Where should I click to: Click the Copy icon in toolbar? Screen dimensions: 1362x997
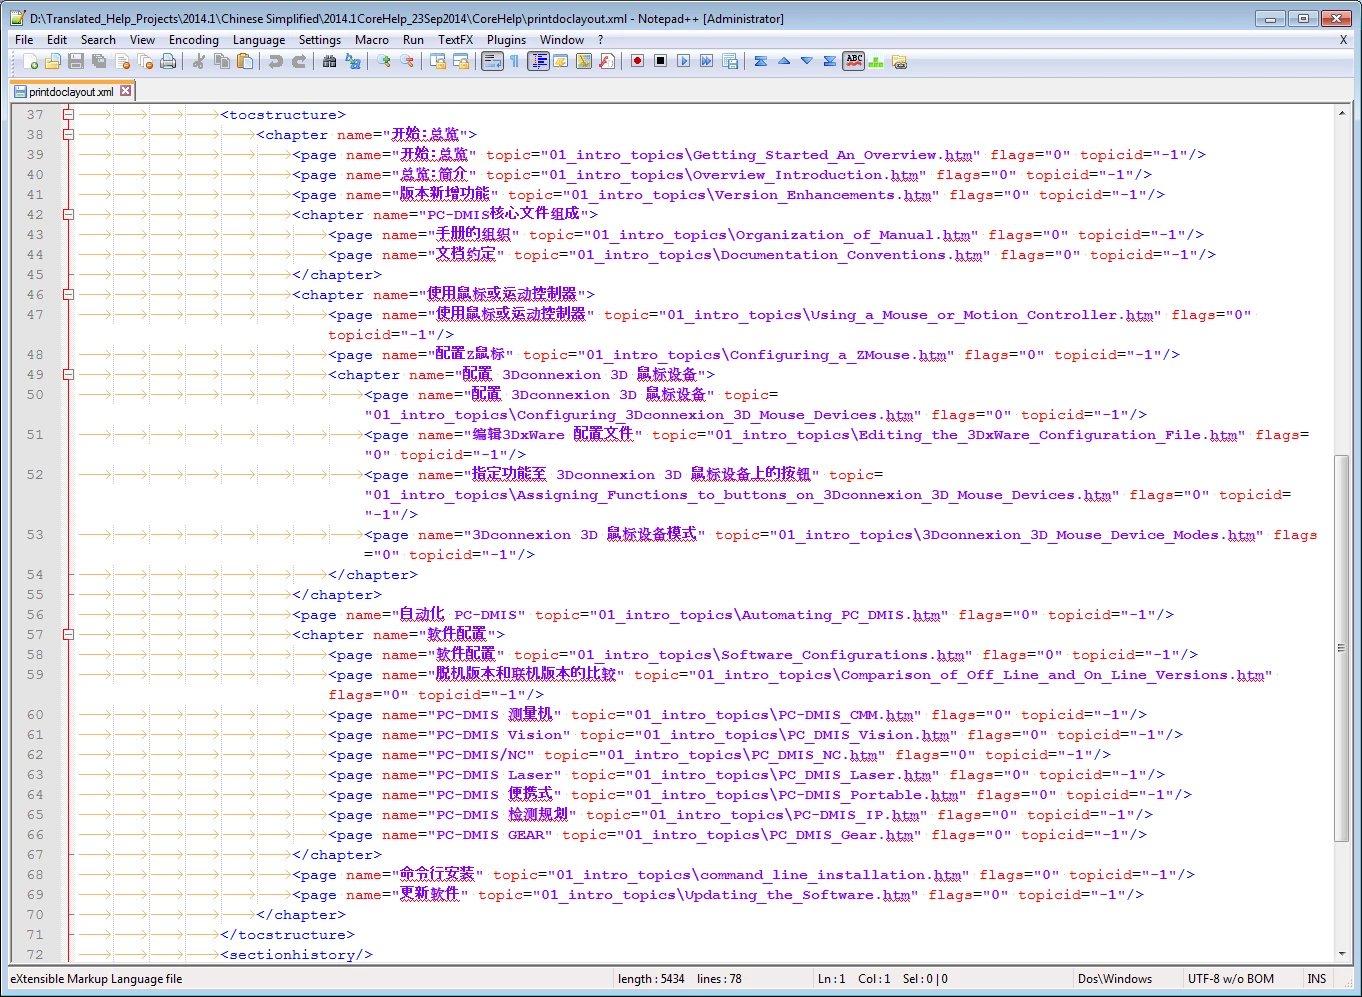[222, 62]
